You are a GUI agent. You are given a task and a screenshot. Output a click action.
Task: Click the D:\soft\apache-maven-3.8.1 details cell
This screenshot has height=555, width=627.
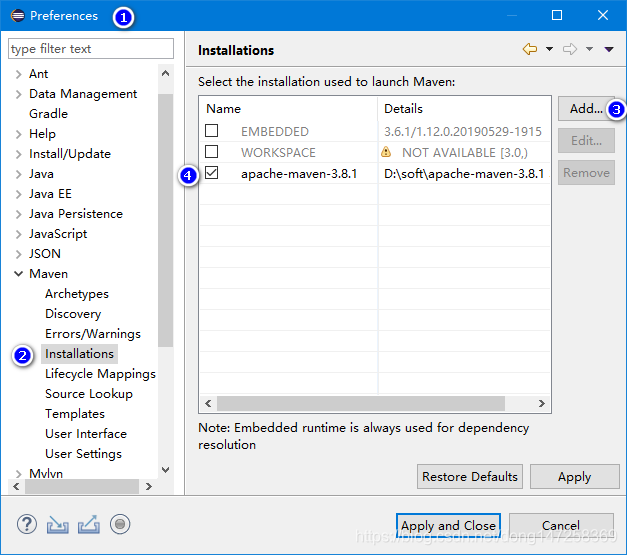tap(464, 174)
